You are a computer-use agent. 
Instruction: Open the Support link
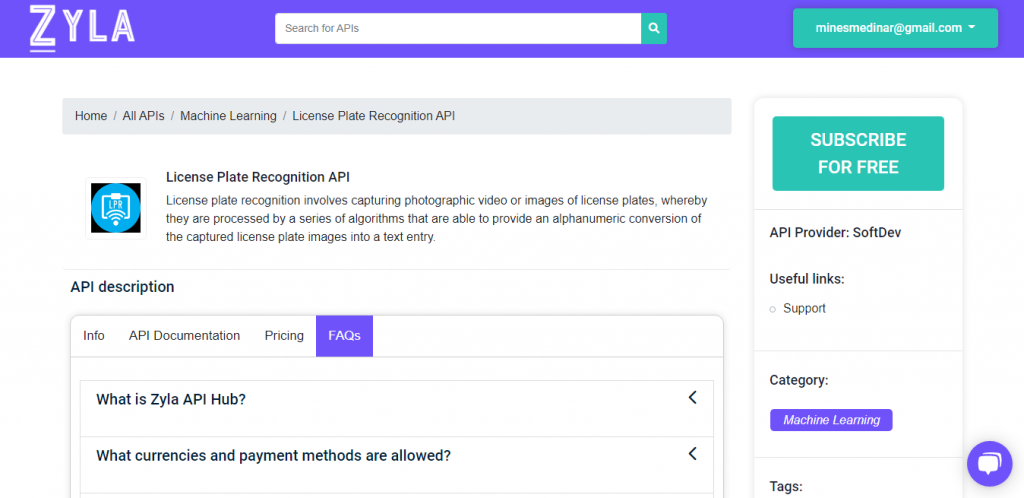click(x=804, y=308)
